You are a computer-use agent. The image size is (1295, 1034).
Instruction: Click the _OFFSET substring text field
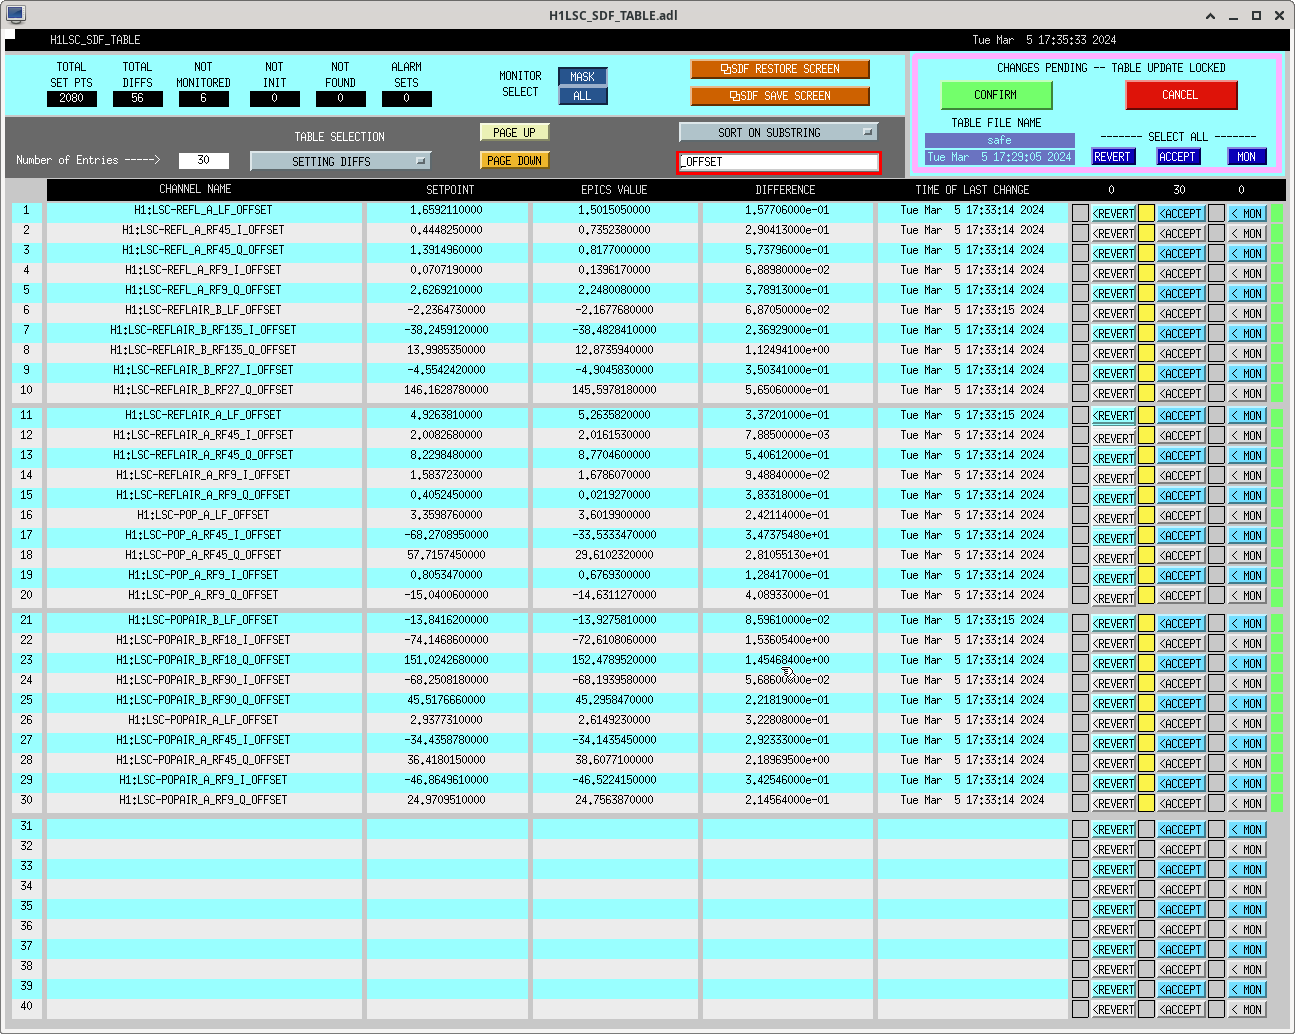pos(778,162)
